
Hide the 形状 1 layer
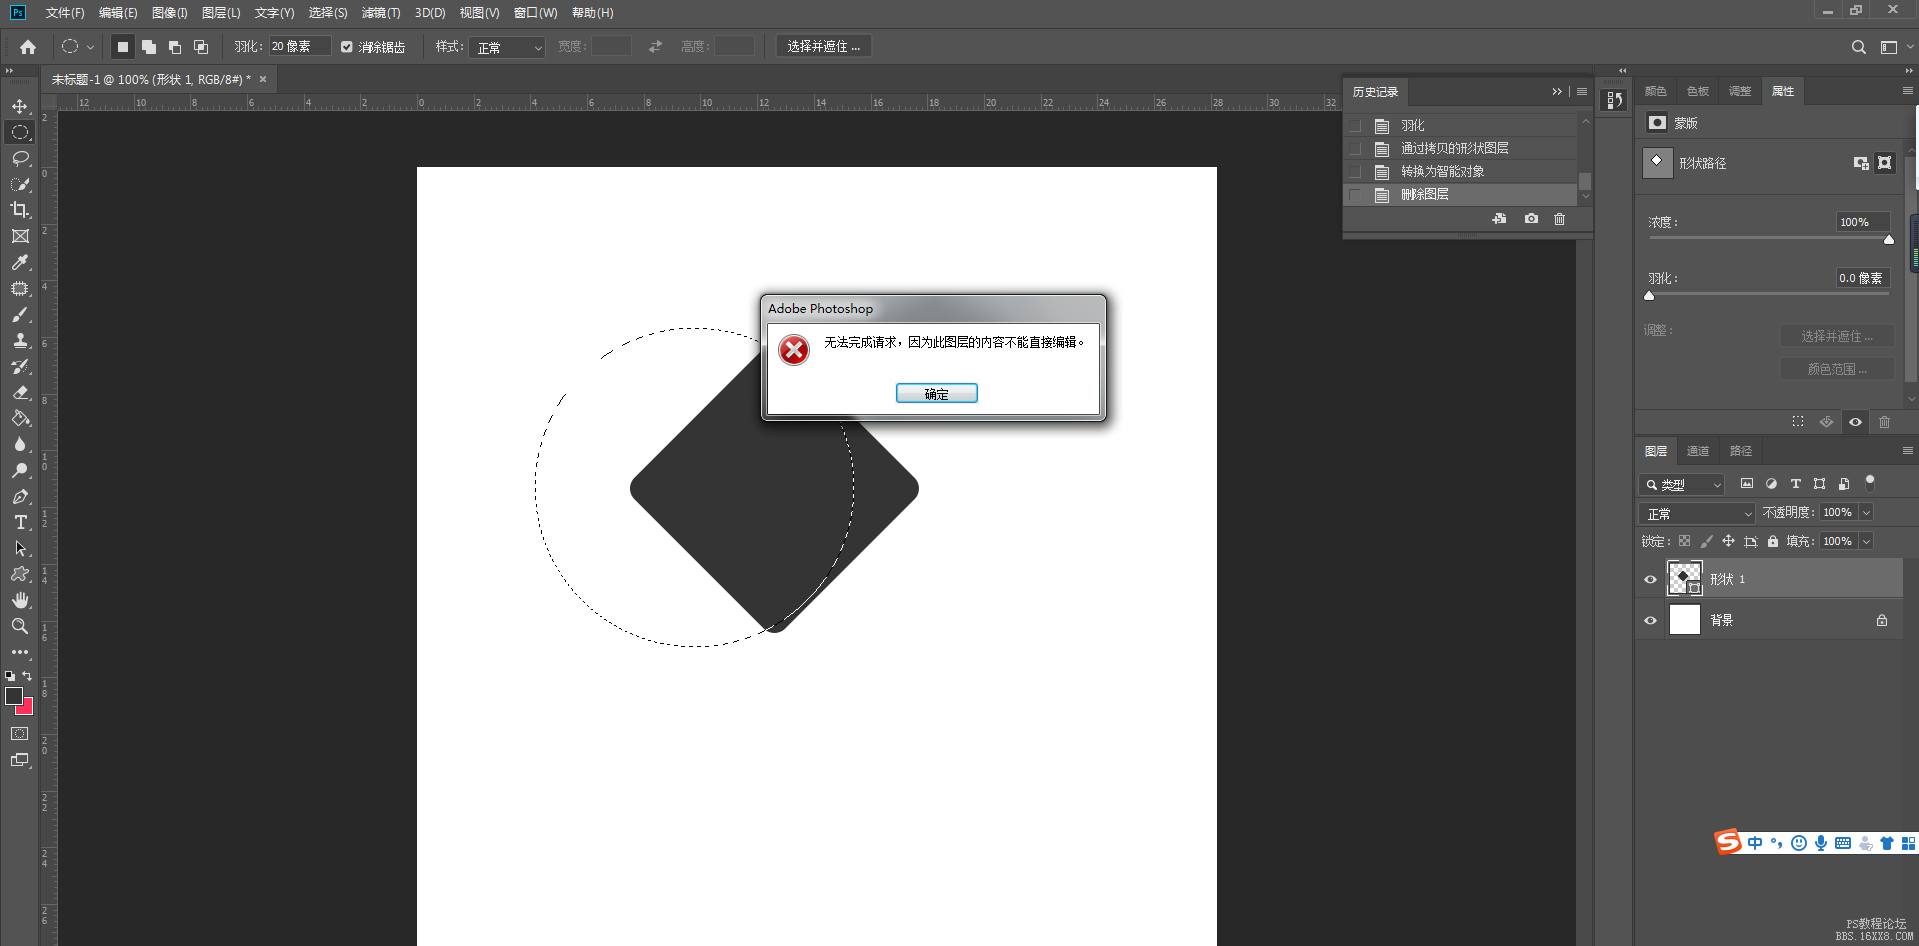click(1650, 579)
